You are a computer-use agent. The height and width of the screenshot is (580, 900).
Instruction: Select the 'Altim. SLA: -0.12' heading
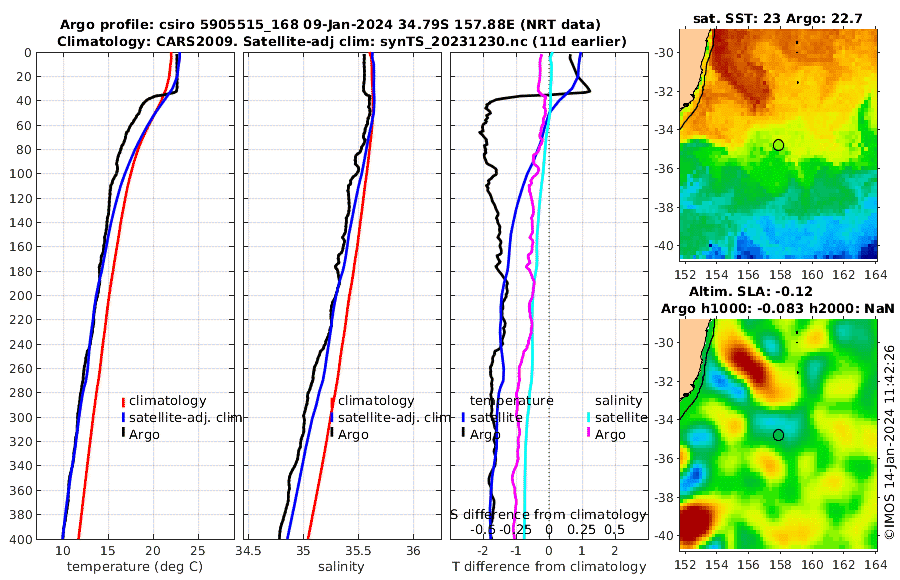tap(751, 291)
